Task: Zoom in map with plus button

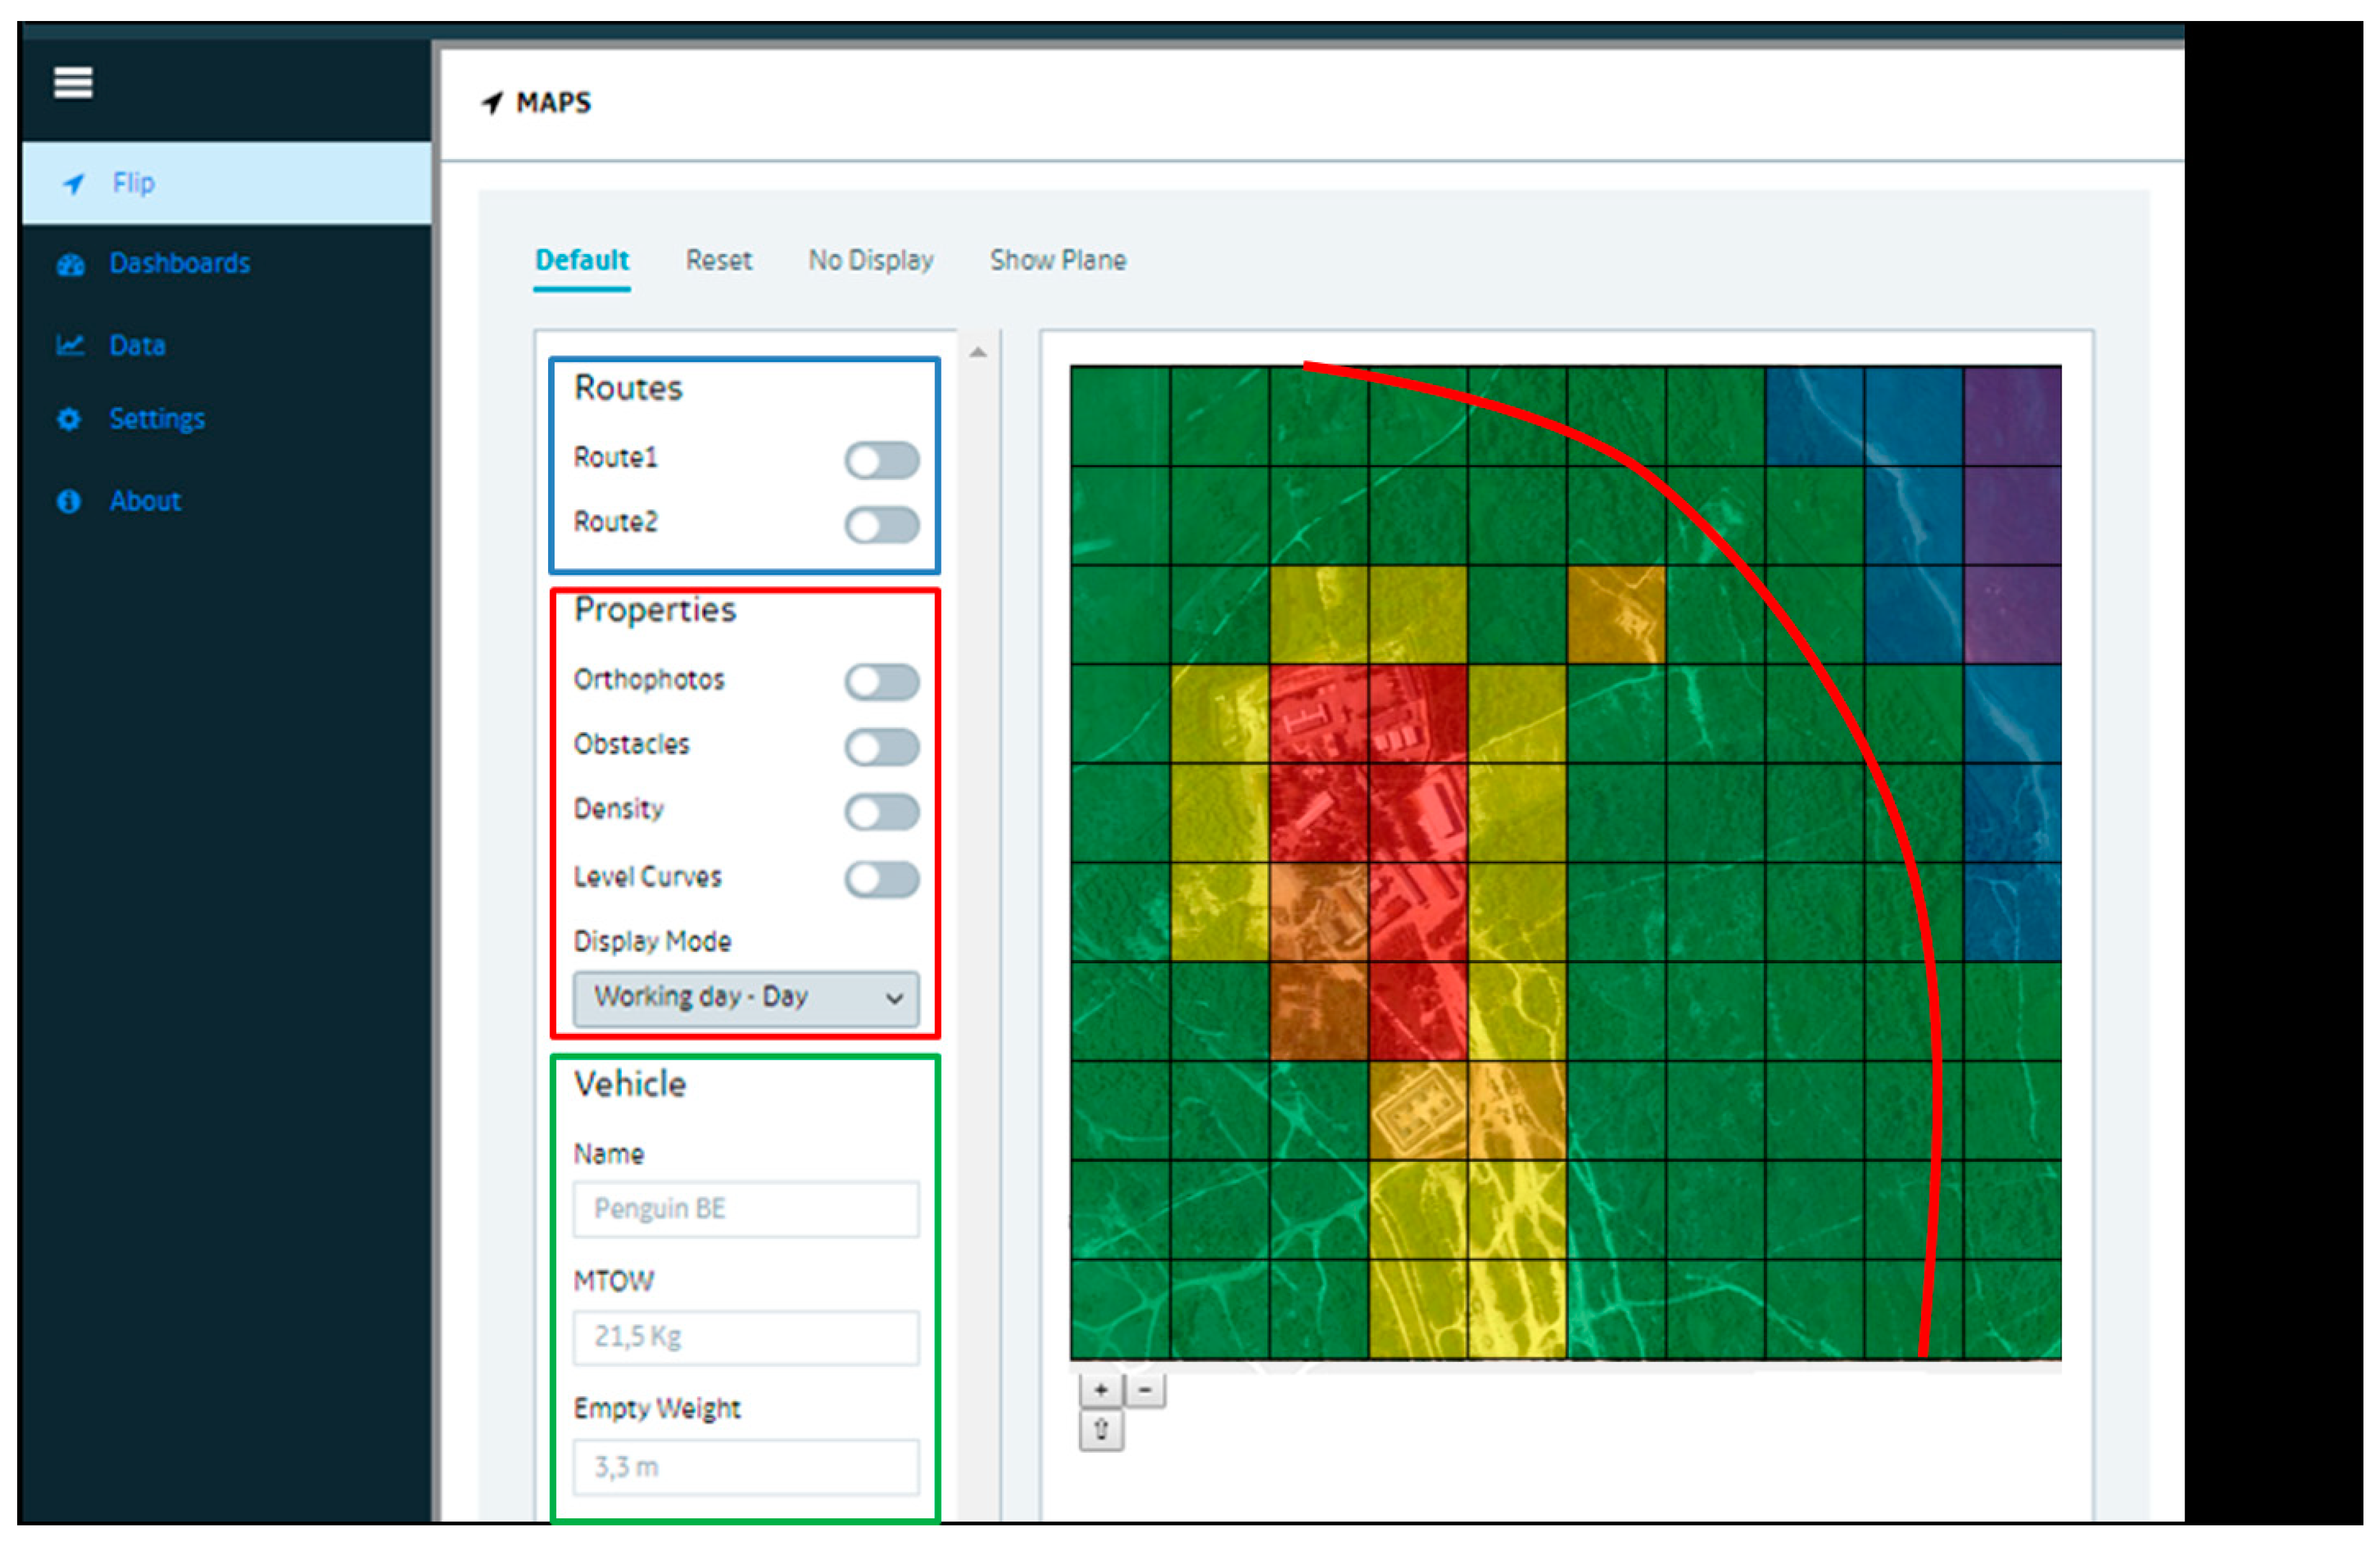Action: point(1100,1390)
